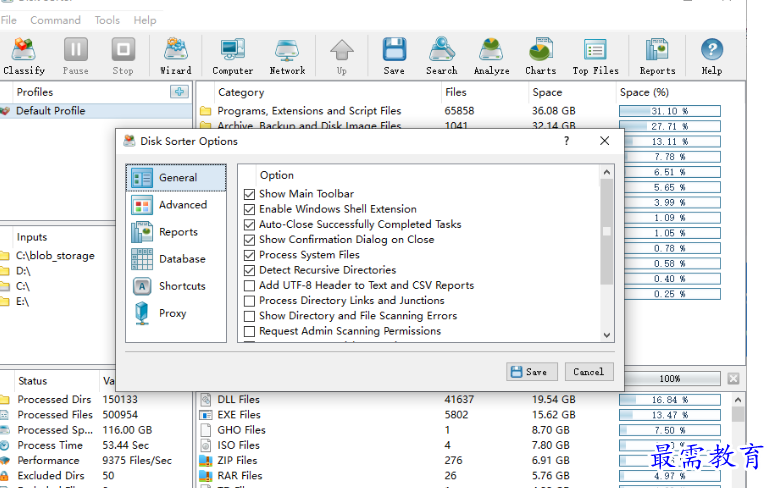
Task: Open the Search tool in toolbar
Action: (x=442, y=56)
